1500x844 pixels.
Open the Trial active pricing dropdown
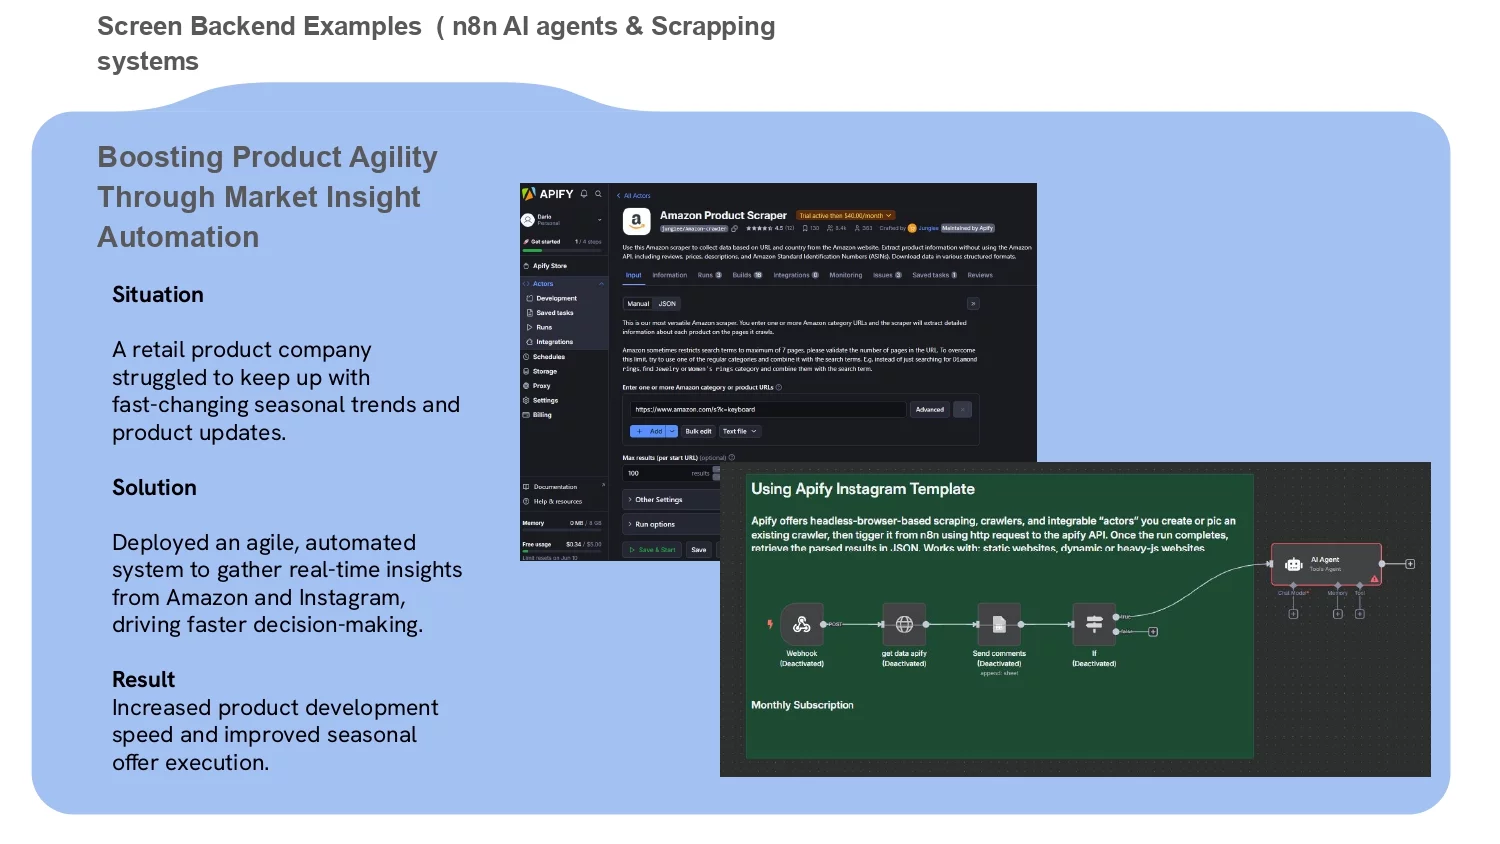point(845,215)
